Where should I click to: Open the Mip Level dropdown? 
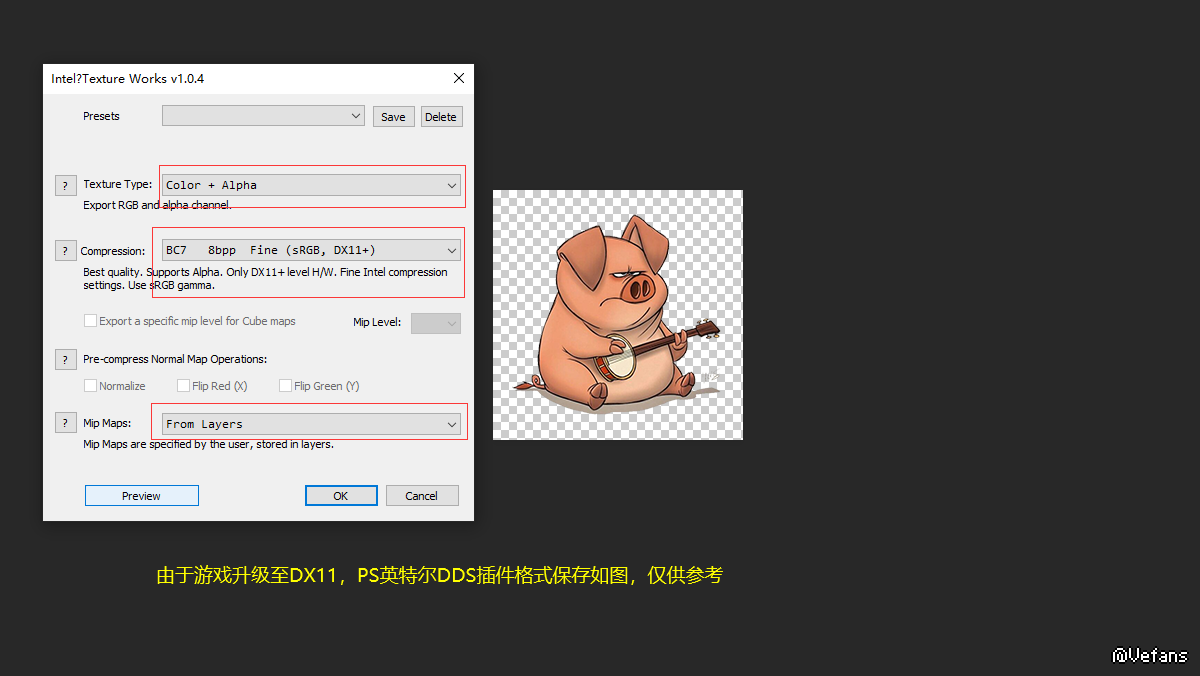coord(436,323)
